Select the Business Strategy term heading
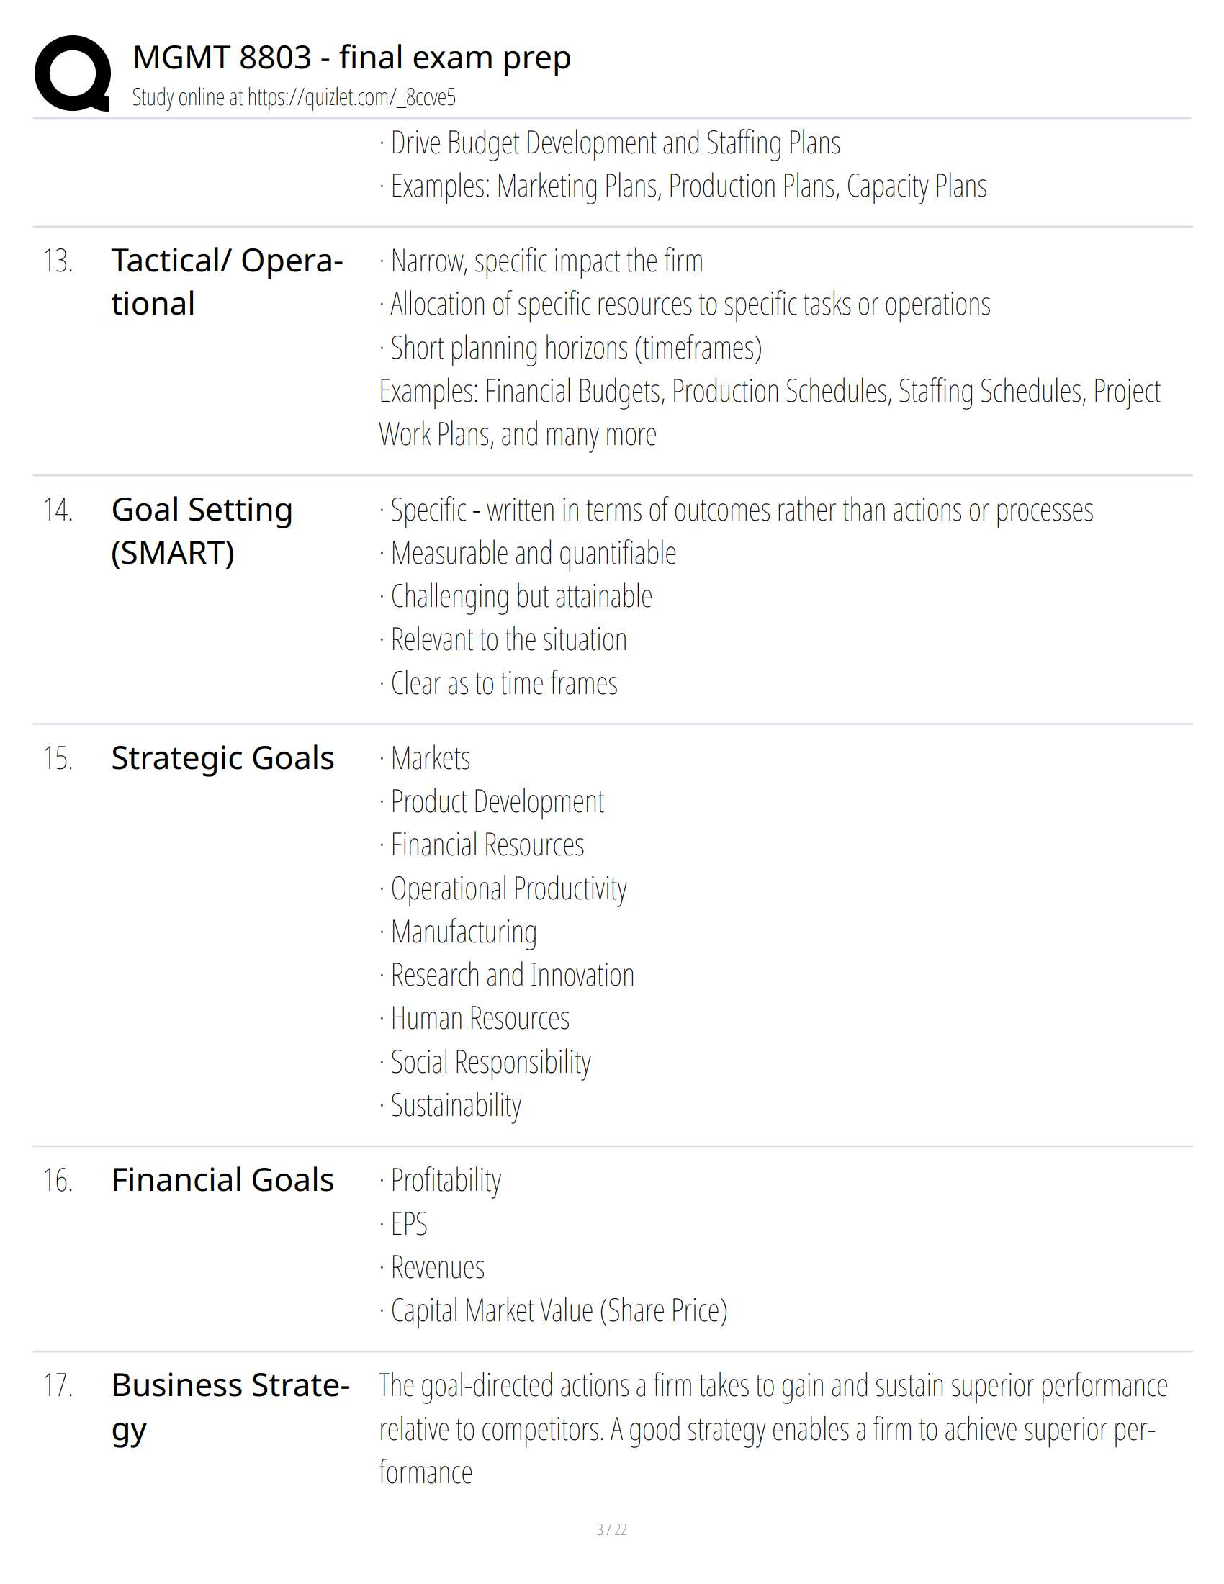 [230, 1406]
